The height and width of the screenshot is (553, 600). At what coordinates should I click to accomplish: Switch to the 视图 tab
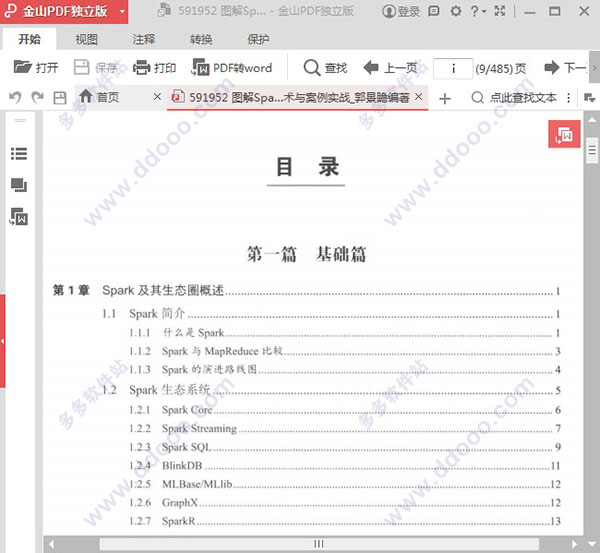[x=86, y=39]
